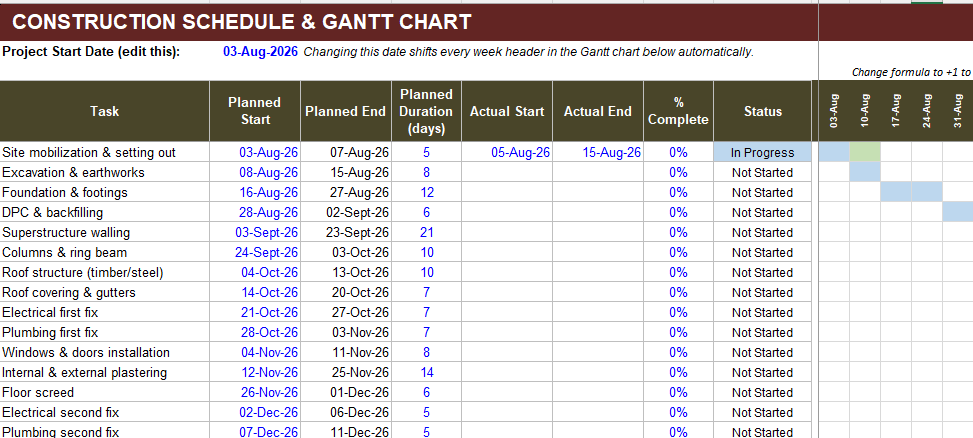Viewport: 973px width, 438px height.
Task: Click the 17-Aug Gantt week header
Action: pos(896,112)
